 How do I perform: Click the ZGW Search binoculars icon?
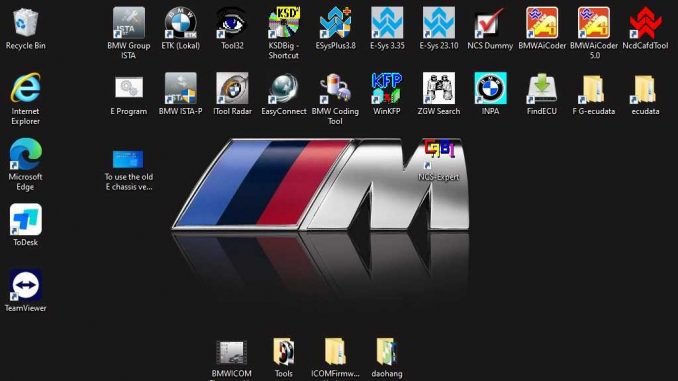438,89
